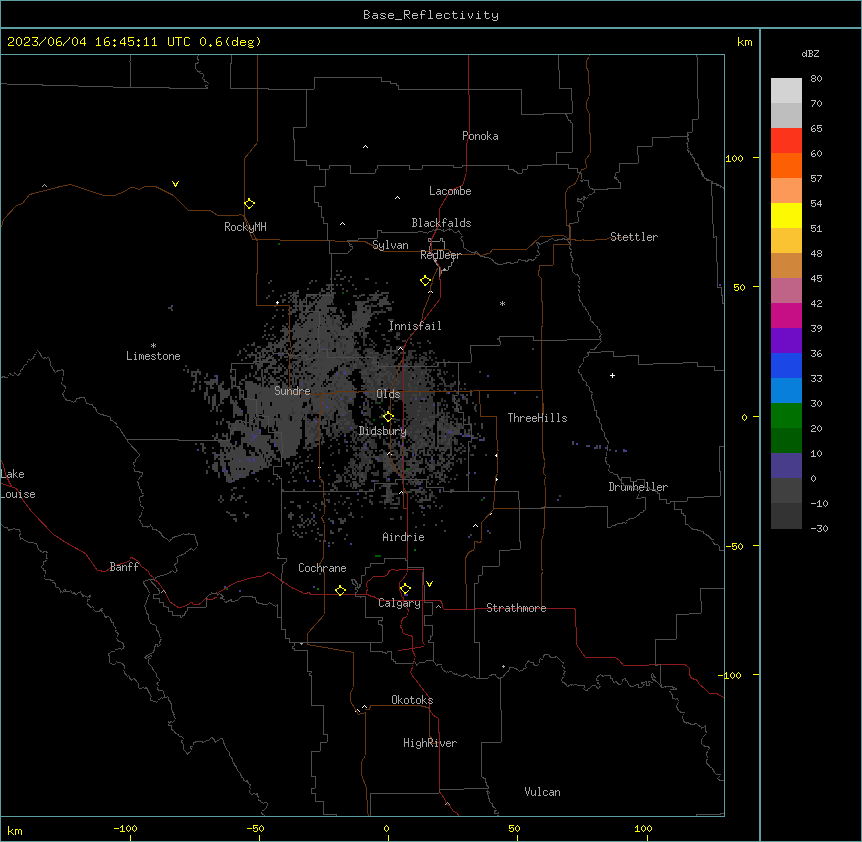
Task: Select the purple 36-39 dBZ legend swatch
Action: pos(786,341)
